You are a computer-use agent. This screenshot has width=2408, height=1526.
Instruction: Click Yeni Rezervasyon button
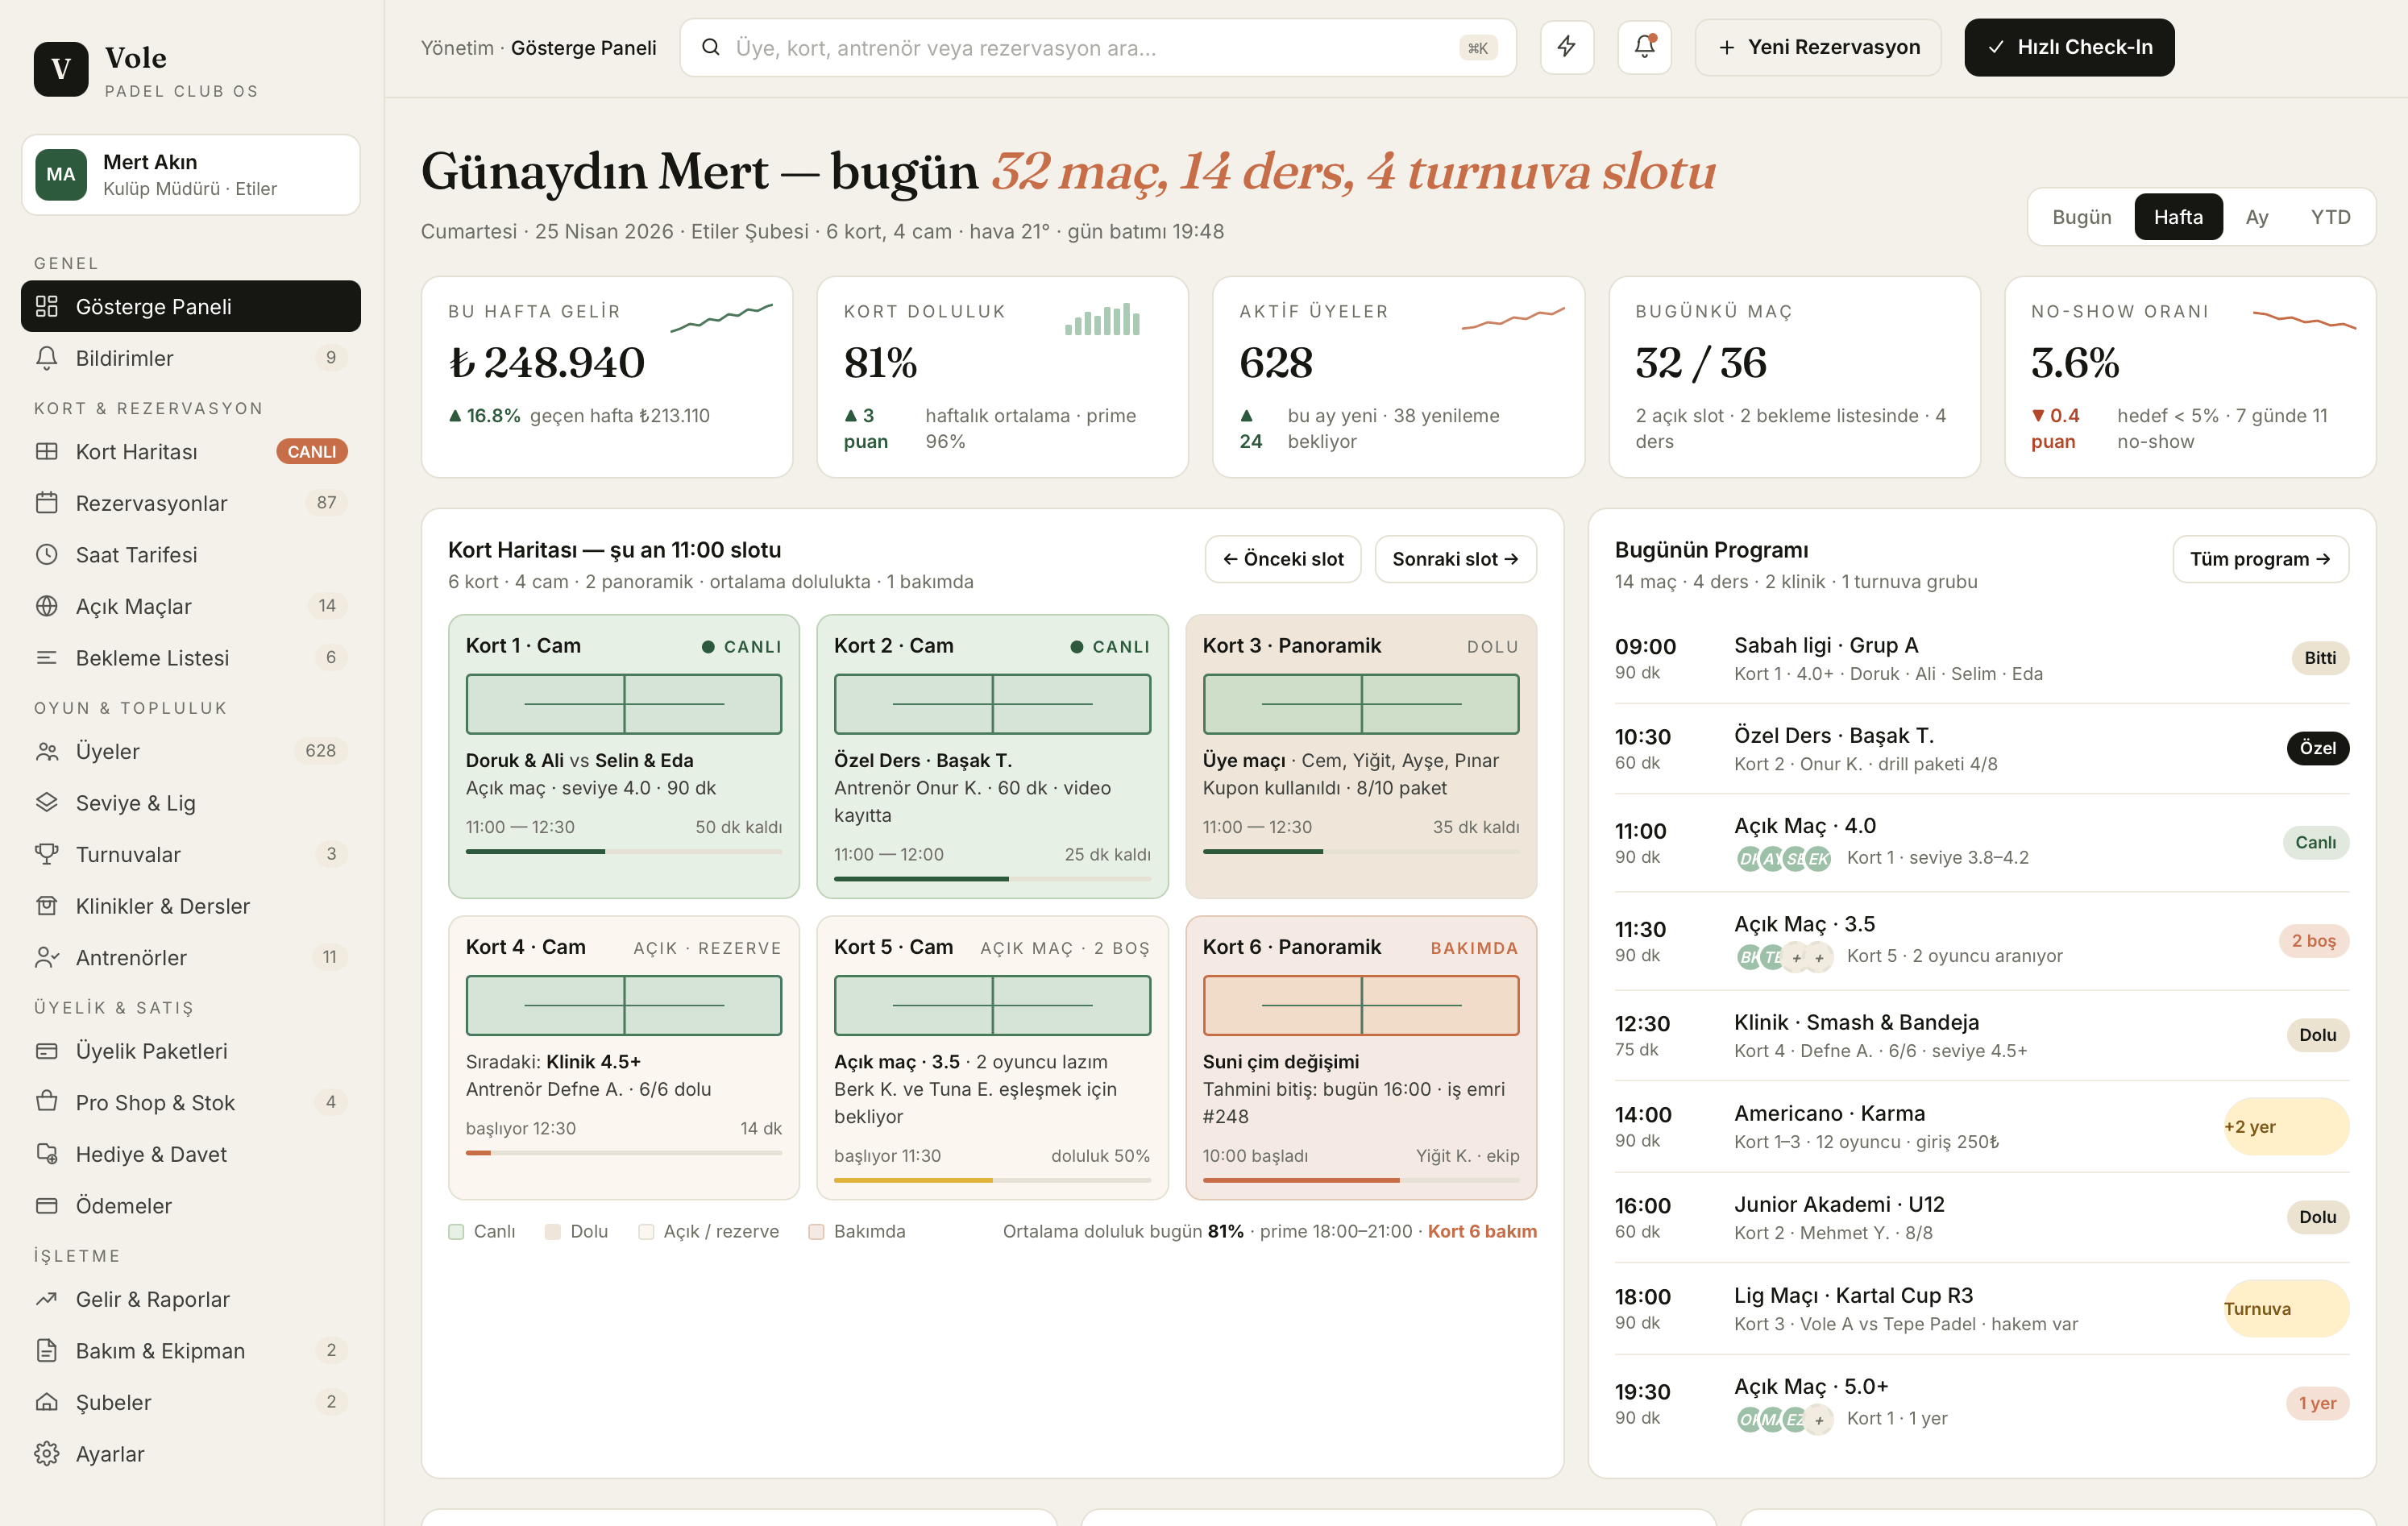click(x=1817, y=47)
